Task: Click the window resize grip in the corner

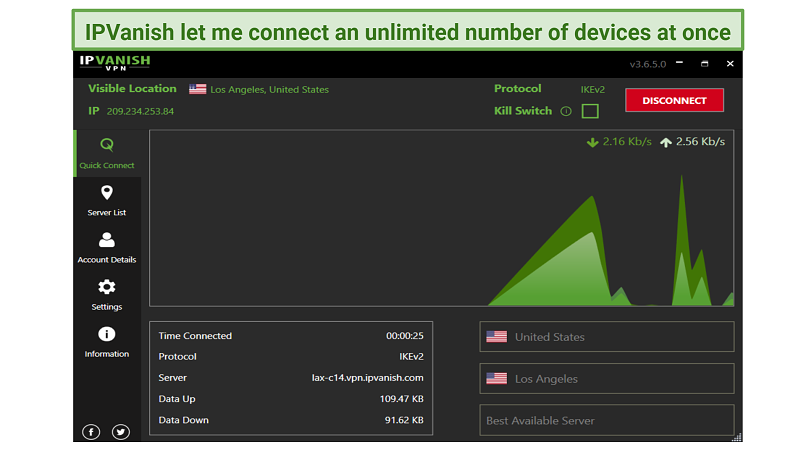Action: point(737,437)
